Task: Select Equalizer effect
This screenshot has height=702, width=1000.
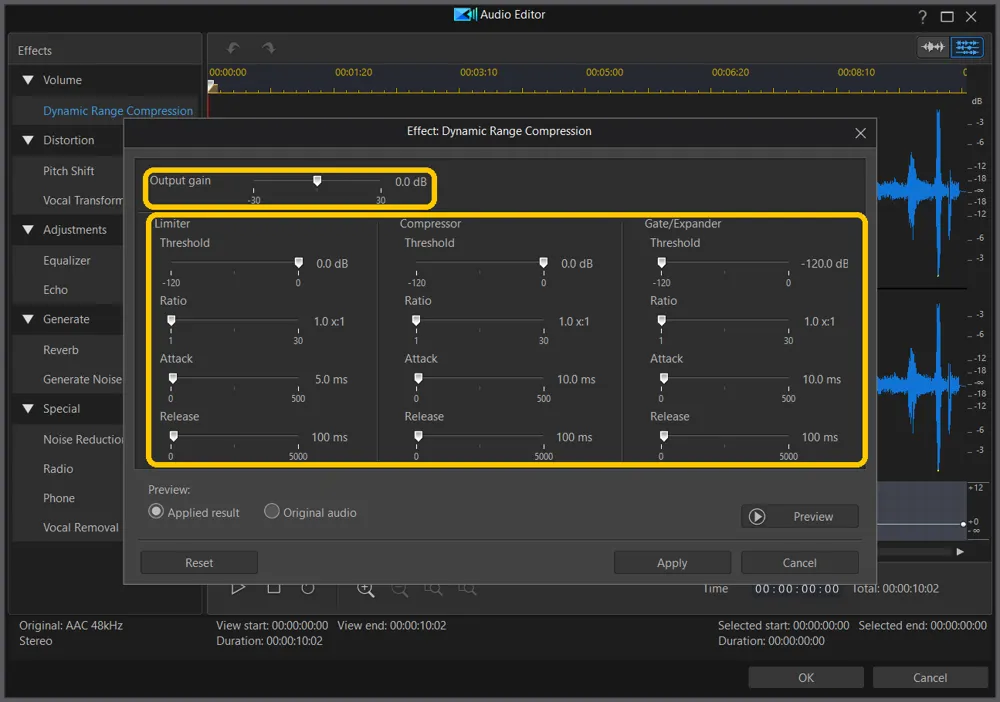Action: [x=66, y=260]
